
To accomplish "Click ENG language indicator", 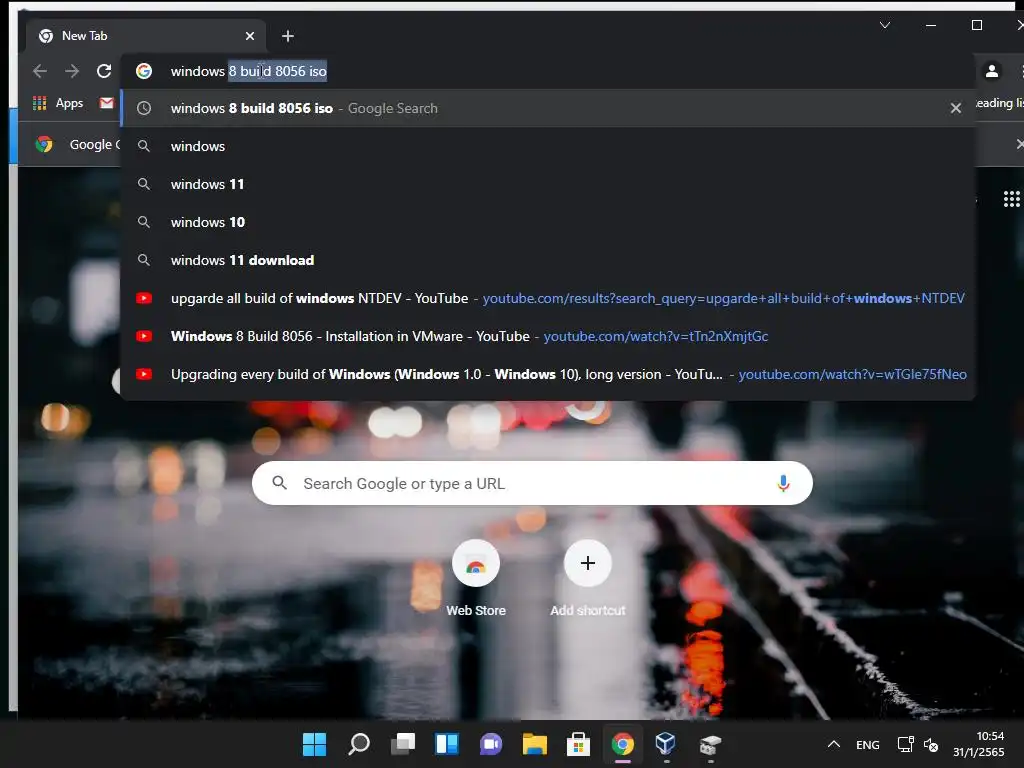I will 868,744.
